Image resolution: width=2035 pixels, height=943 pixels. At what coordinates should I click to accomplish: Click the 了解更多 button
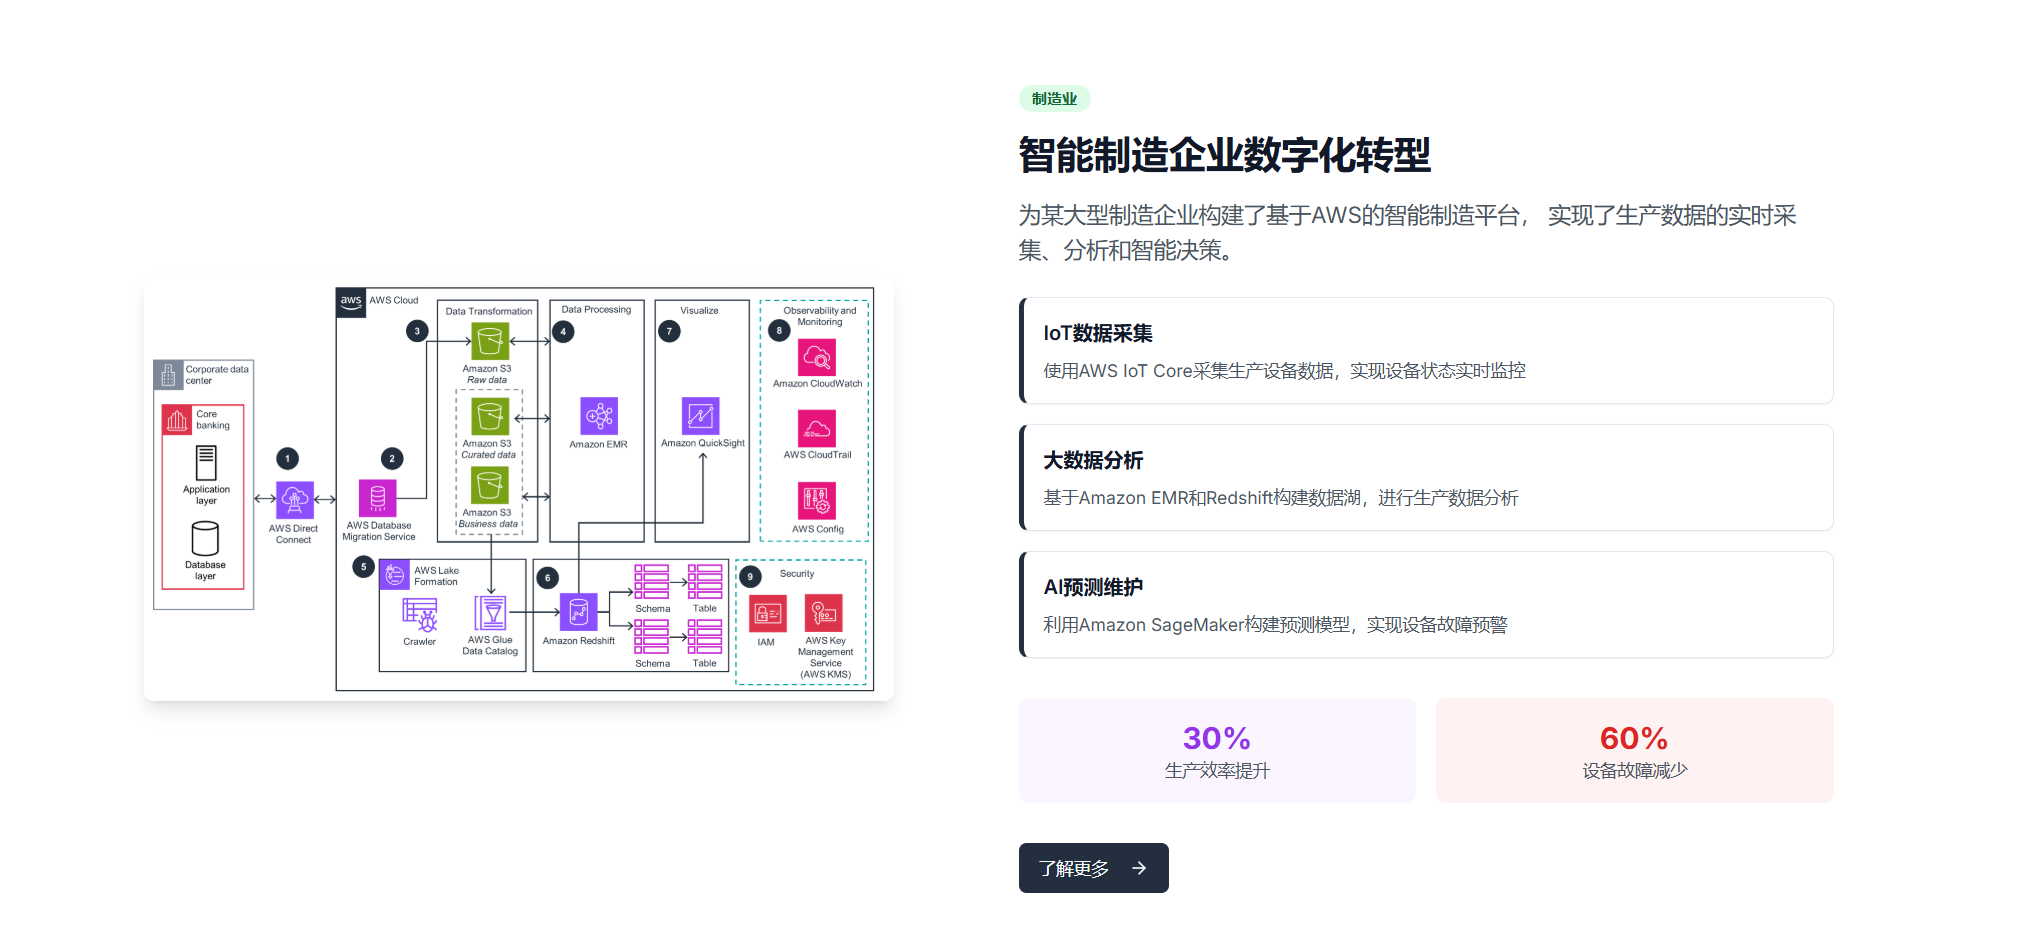[x=1093, y=868]
